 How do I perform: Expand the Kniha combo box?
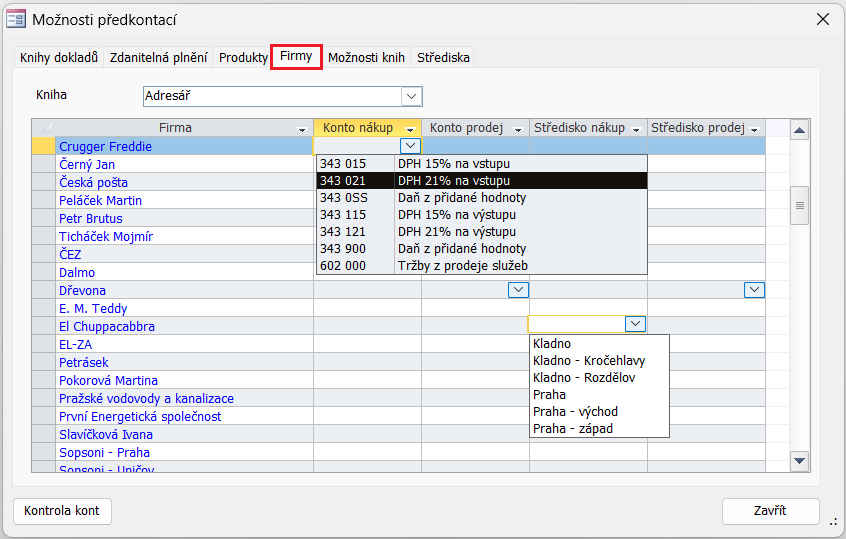pos(411,96)
